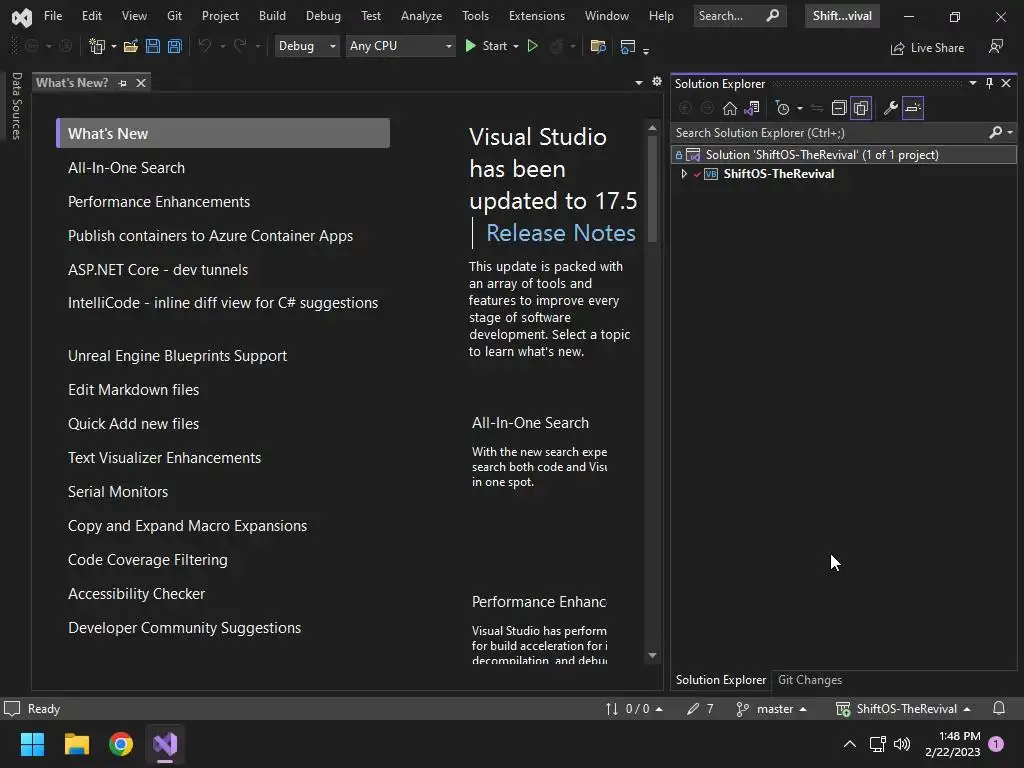
Task: Open Properties wrench icon in Solution Explorer
Action: point(891,108)
